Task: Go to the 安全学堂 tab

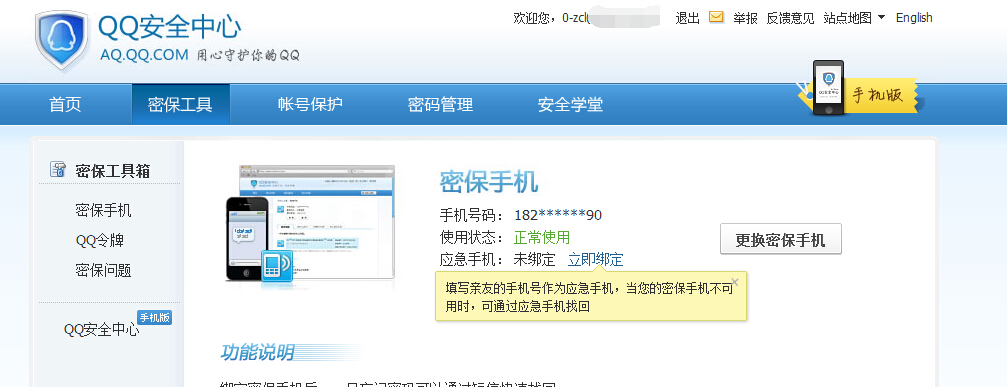Action: pyautogui.click(x=570, y=104)
